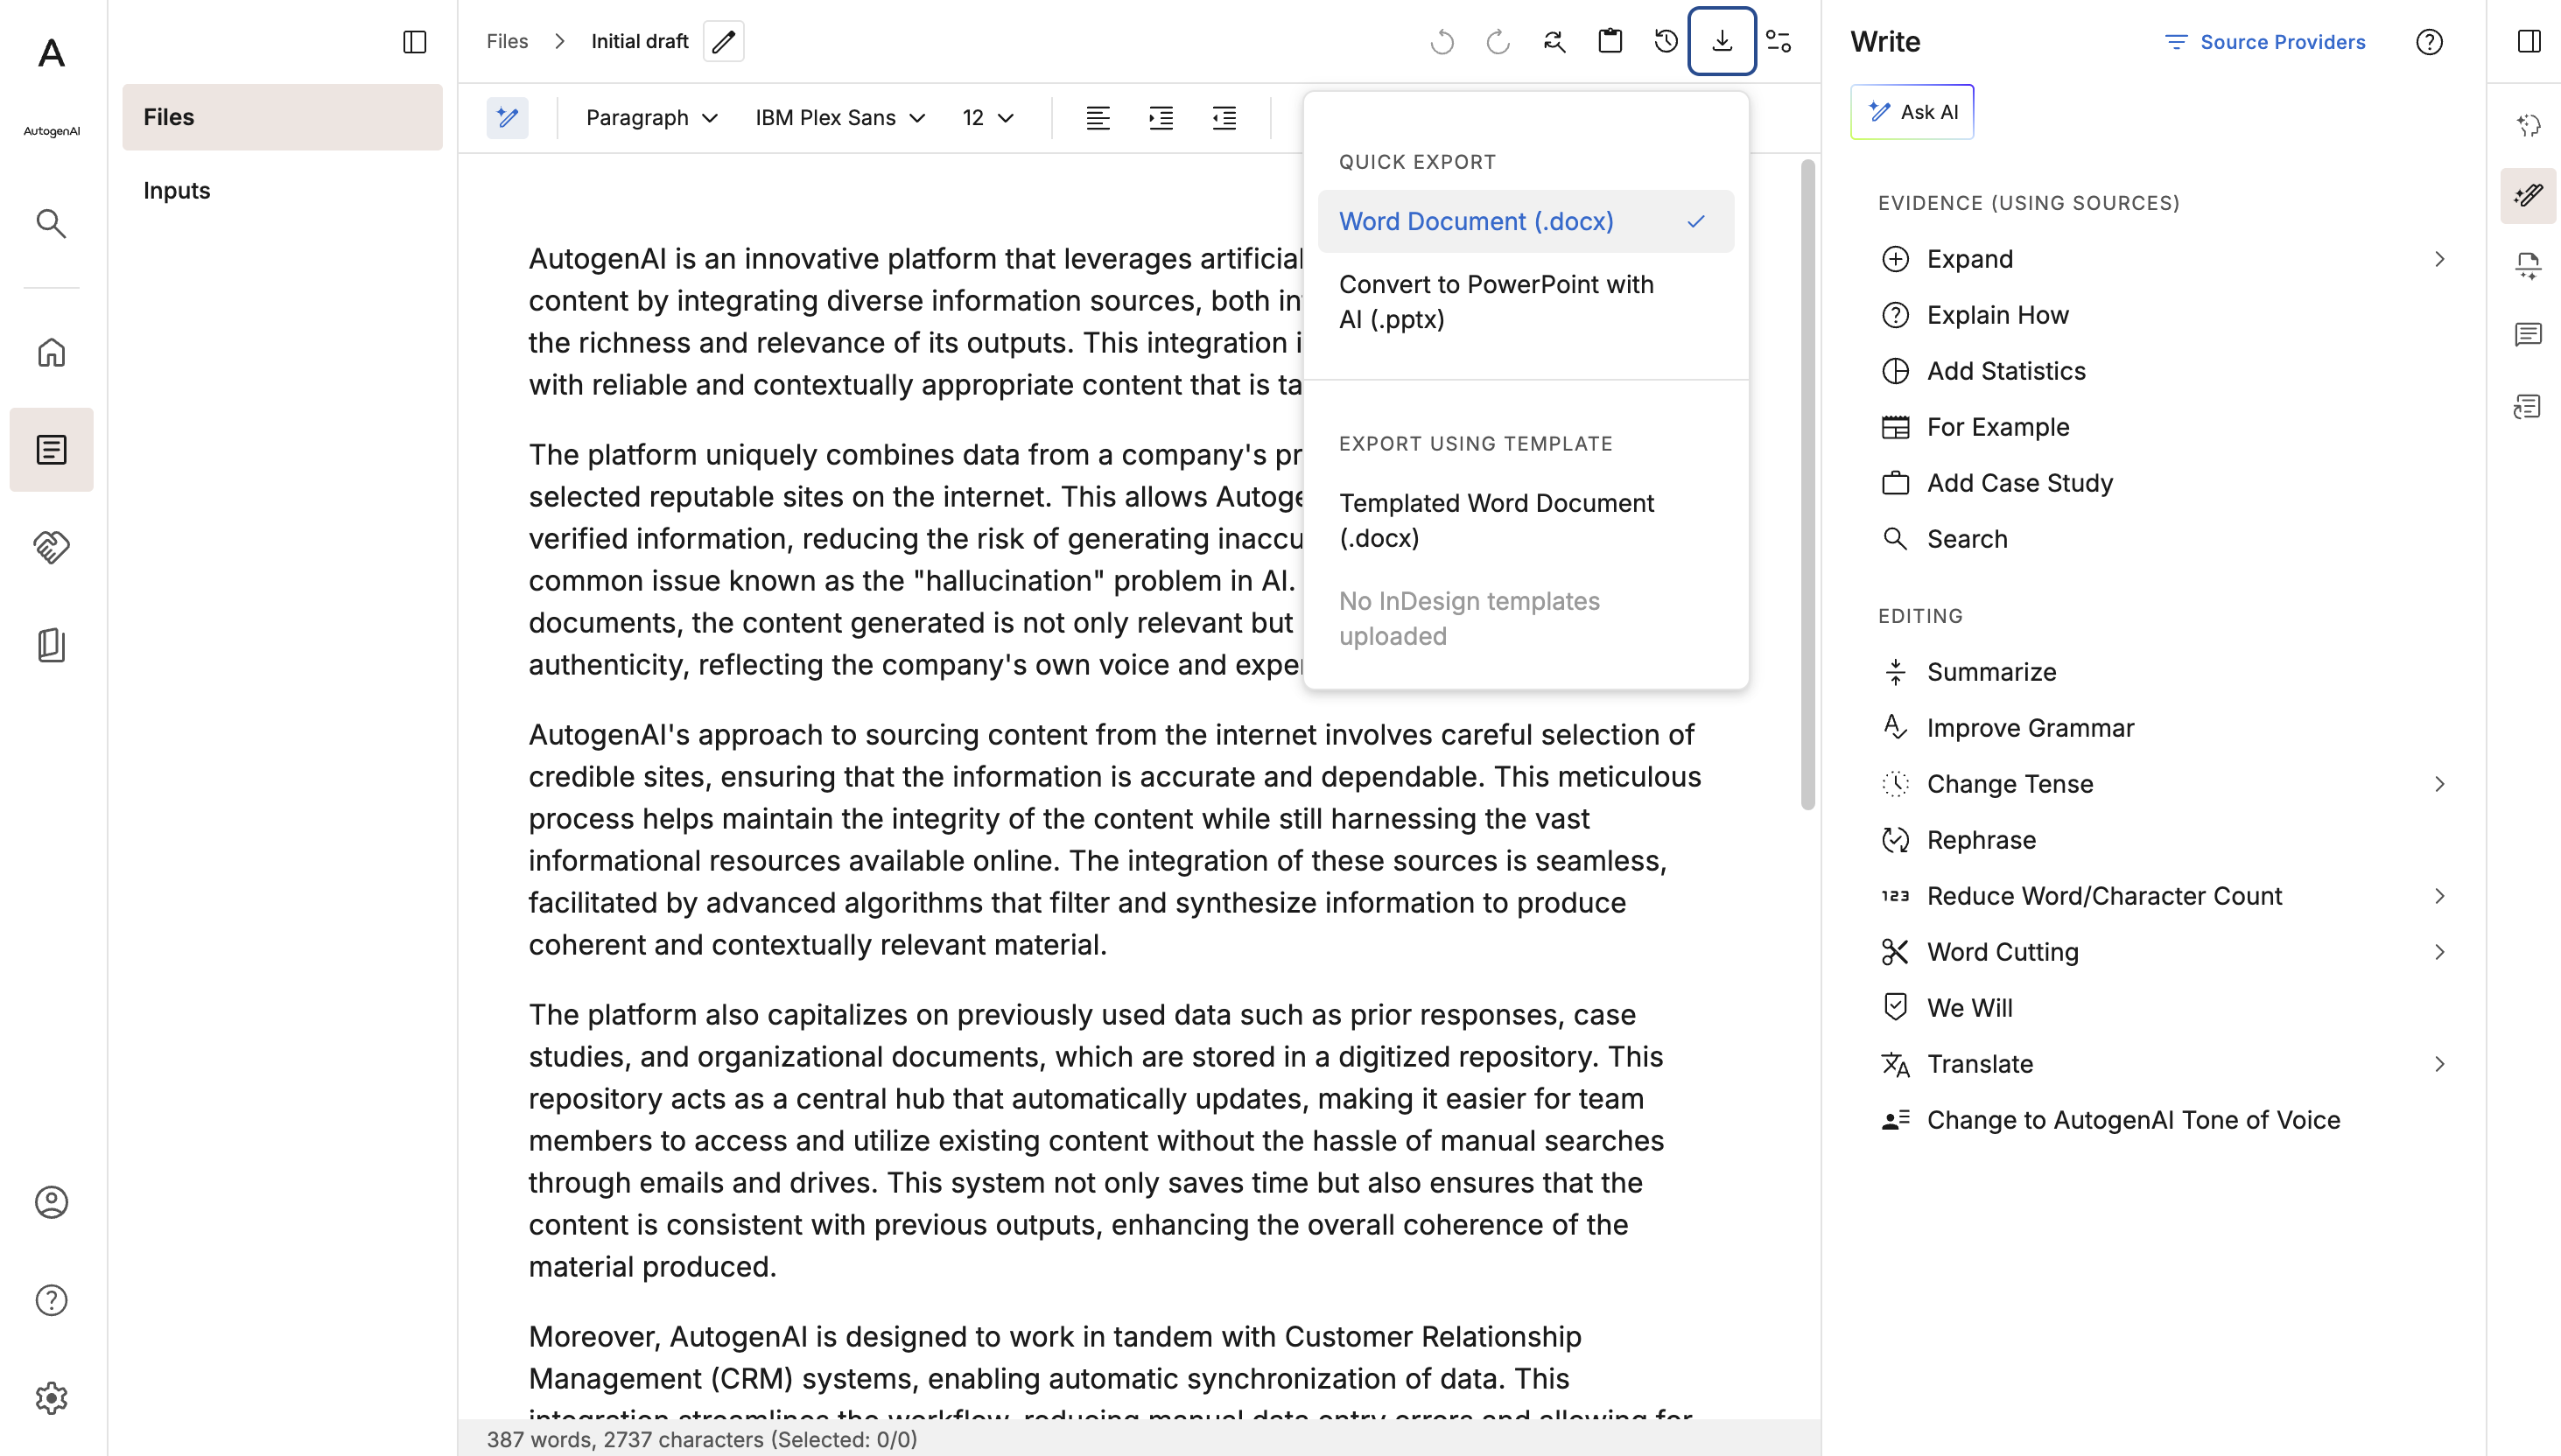Open the search magnifier in left sidebar
Viewport: 2561px width, 1456px height.
pos(51,223)
